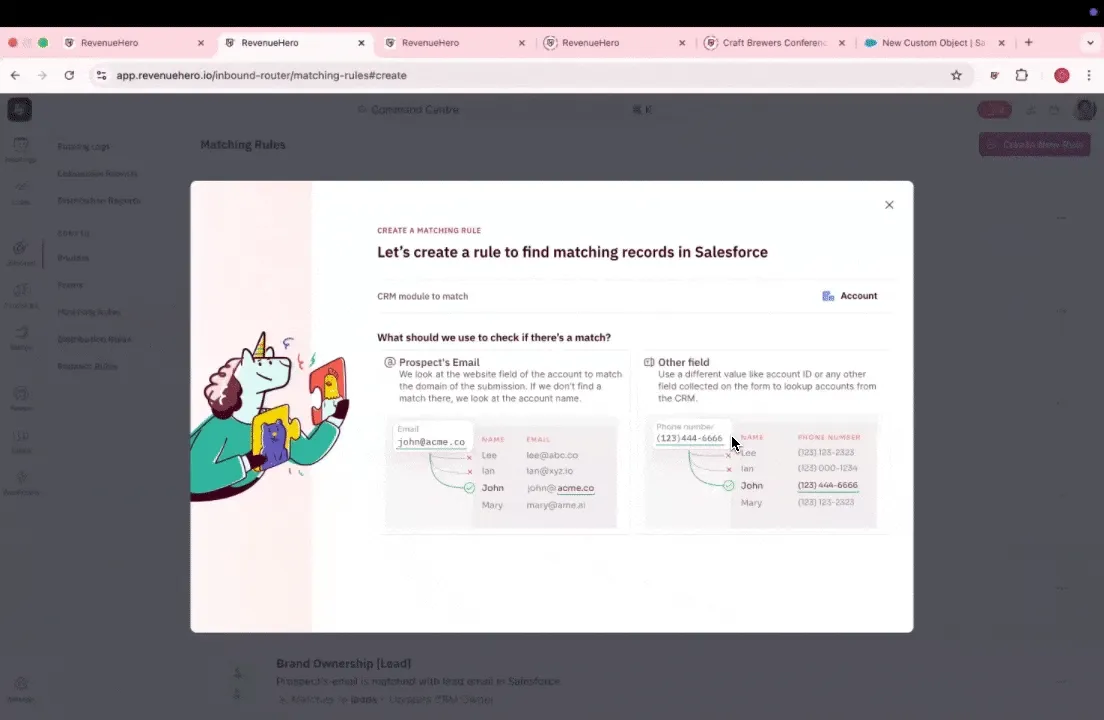Open the Chrome profile avatar
Screen dimensions: 1104x720
(x=1062, y=75)
